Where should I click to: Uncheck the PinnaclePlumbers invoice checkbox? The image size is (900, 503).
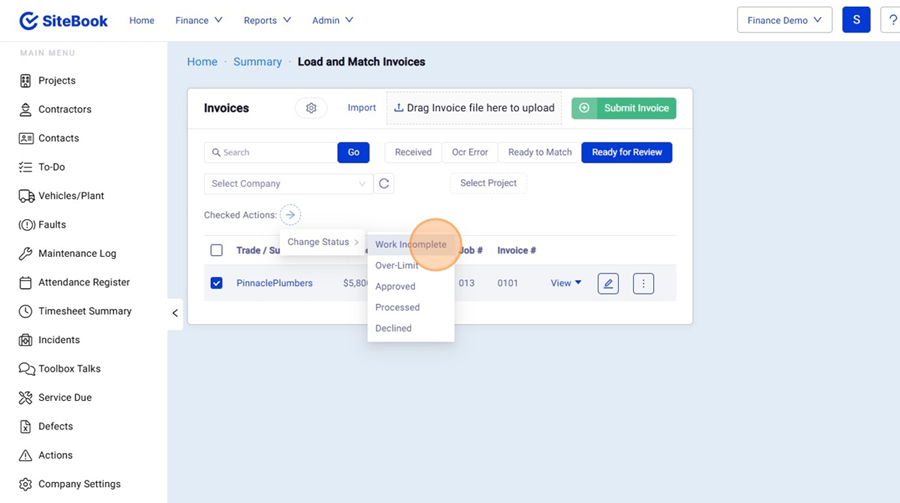(217, 284)
